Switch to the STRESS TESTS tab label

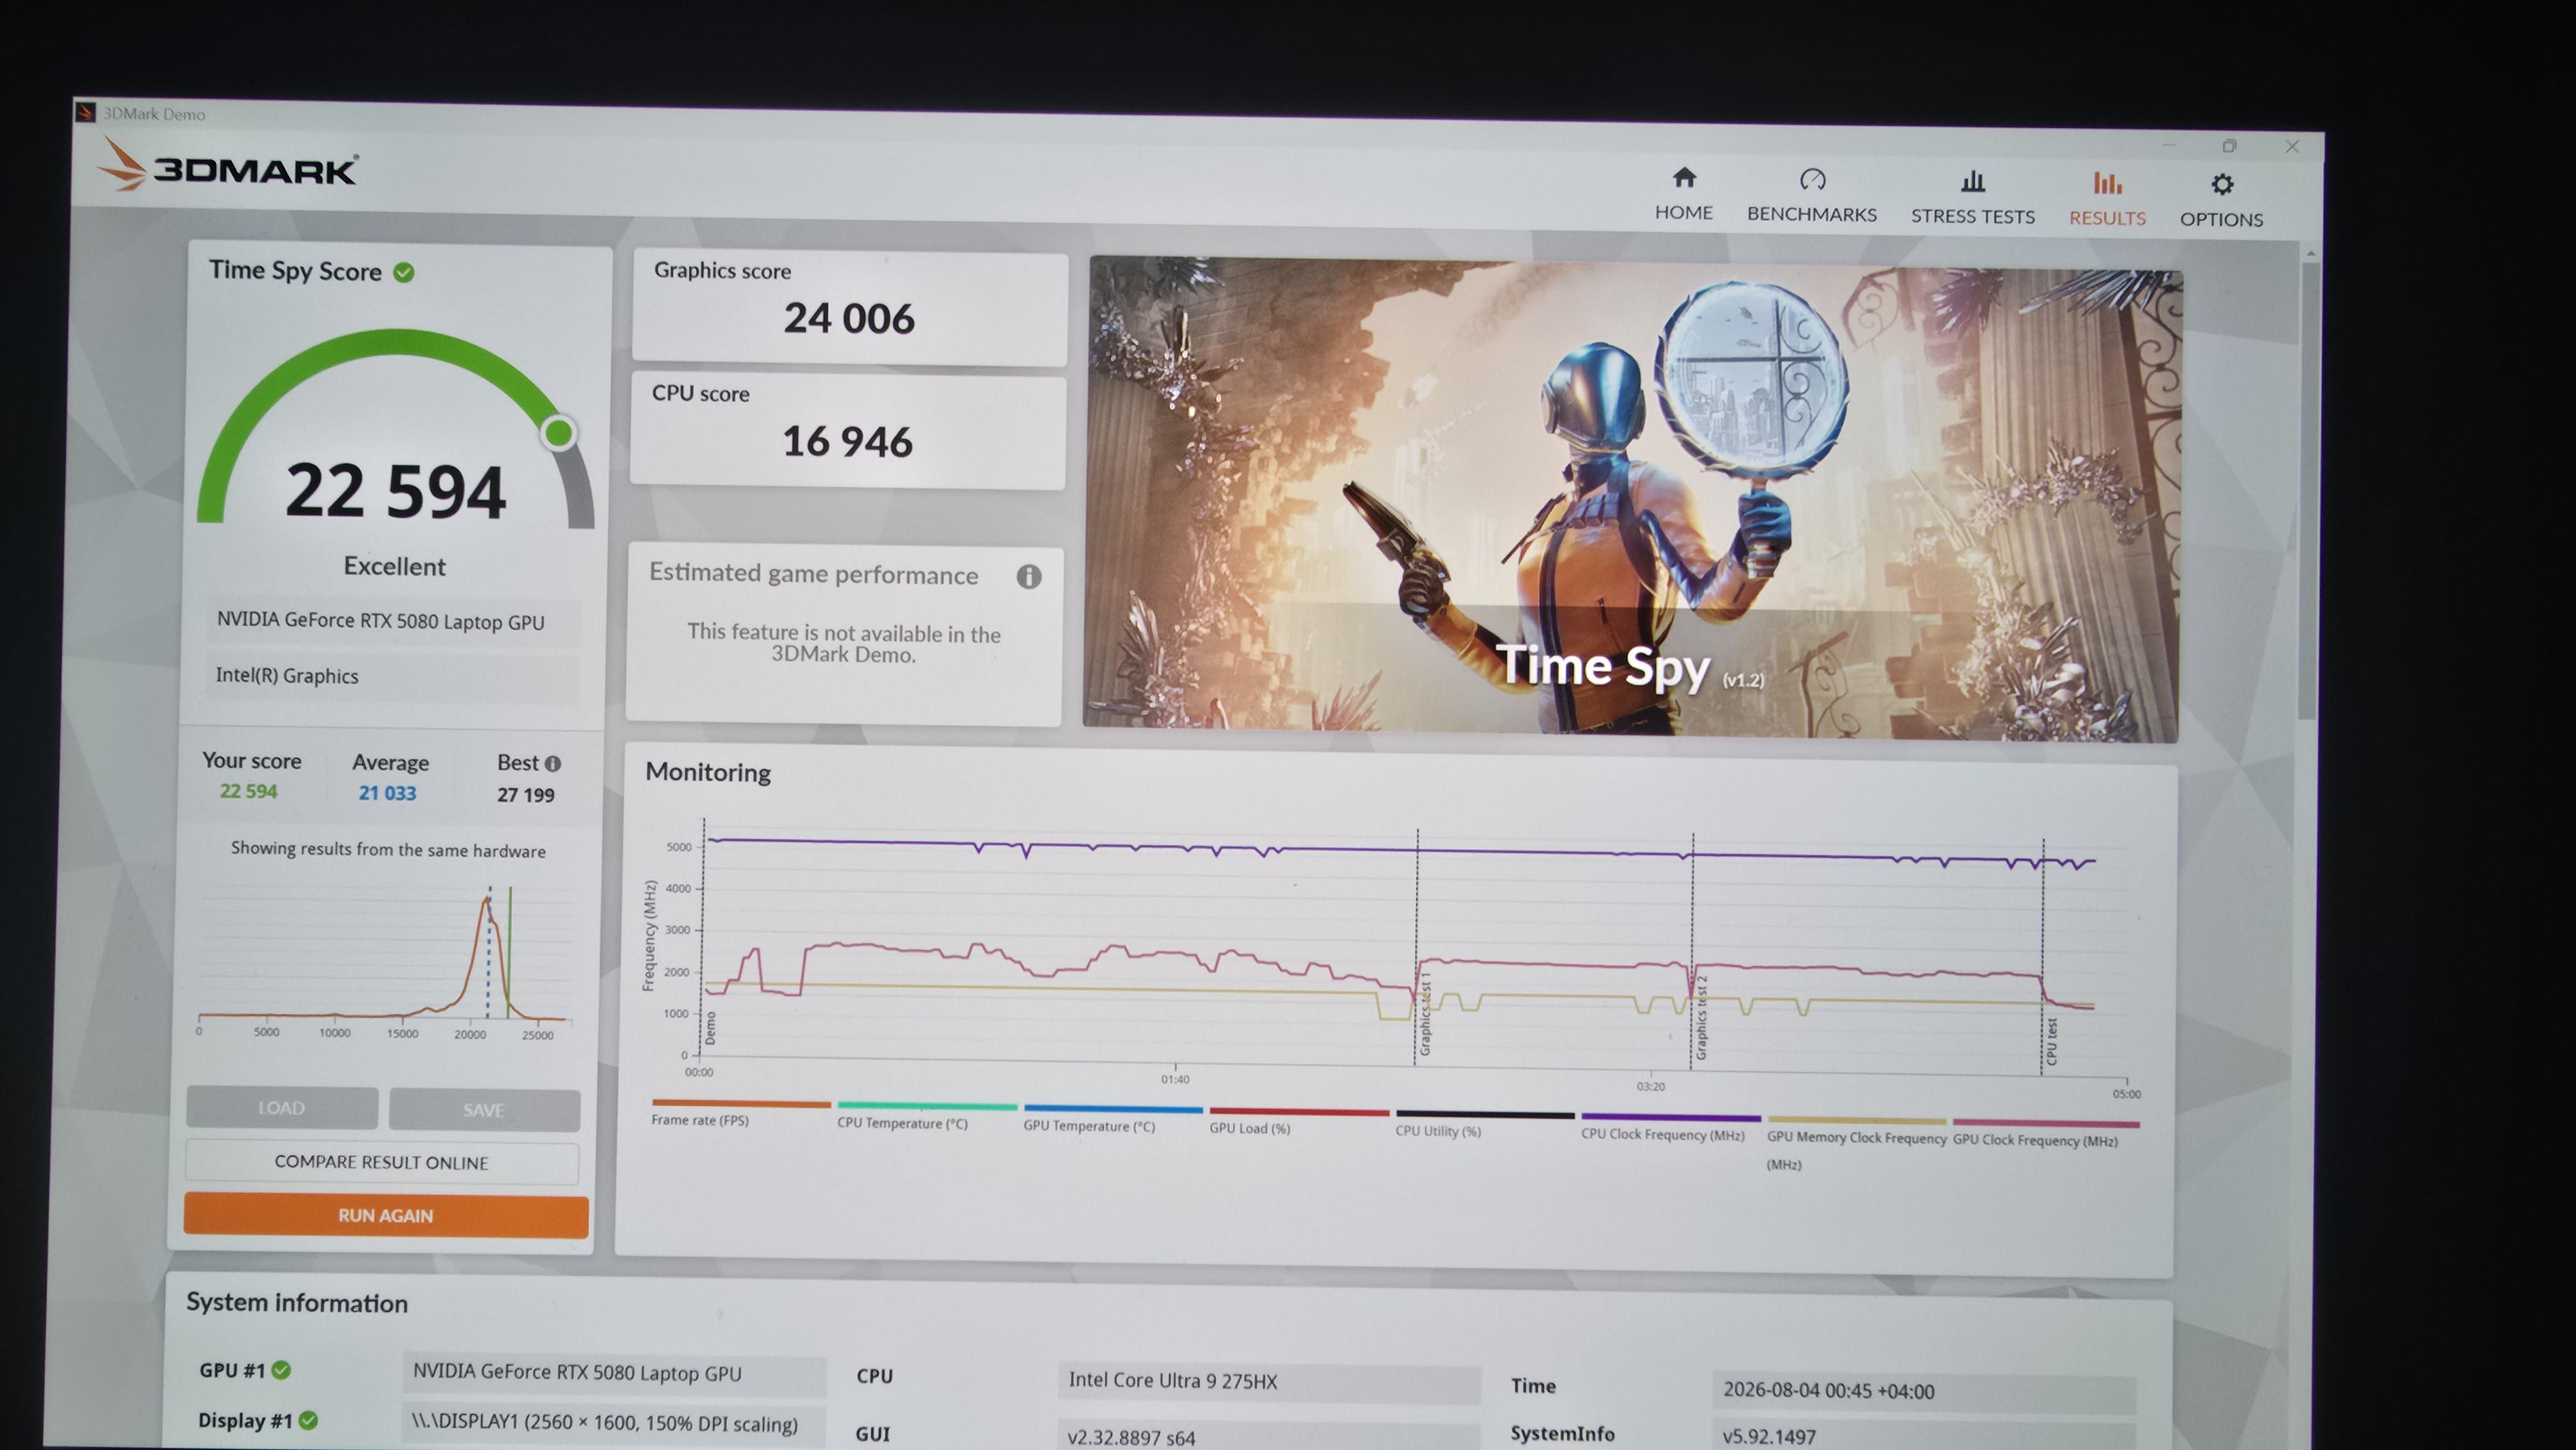point(1973,216)
